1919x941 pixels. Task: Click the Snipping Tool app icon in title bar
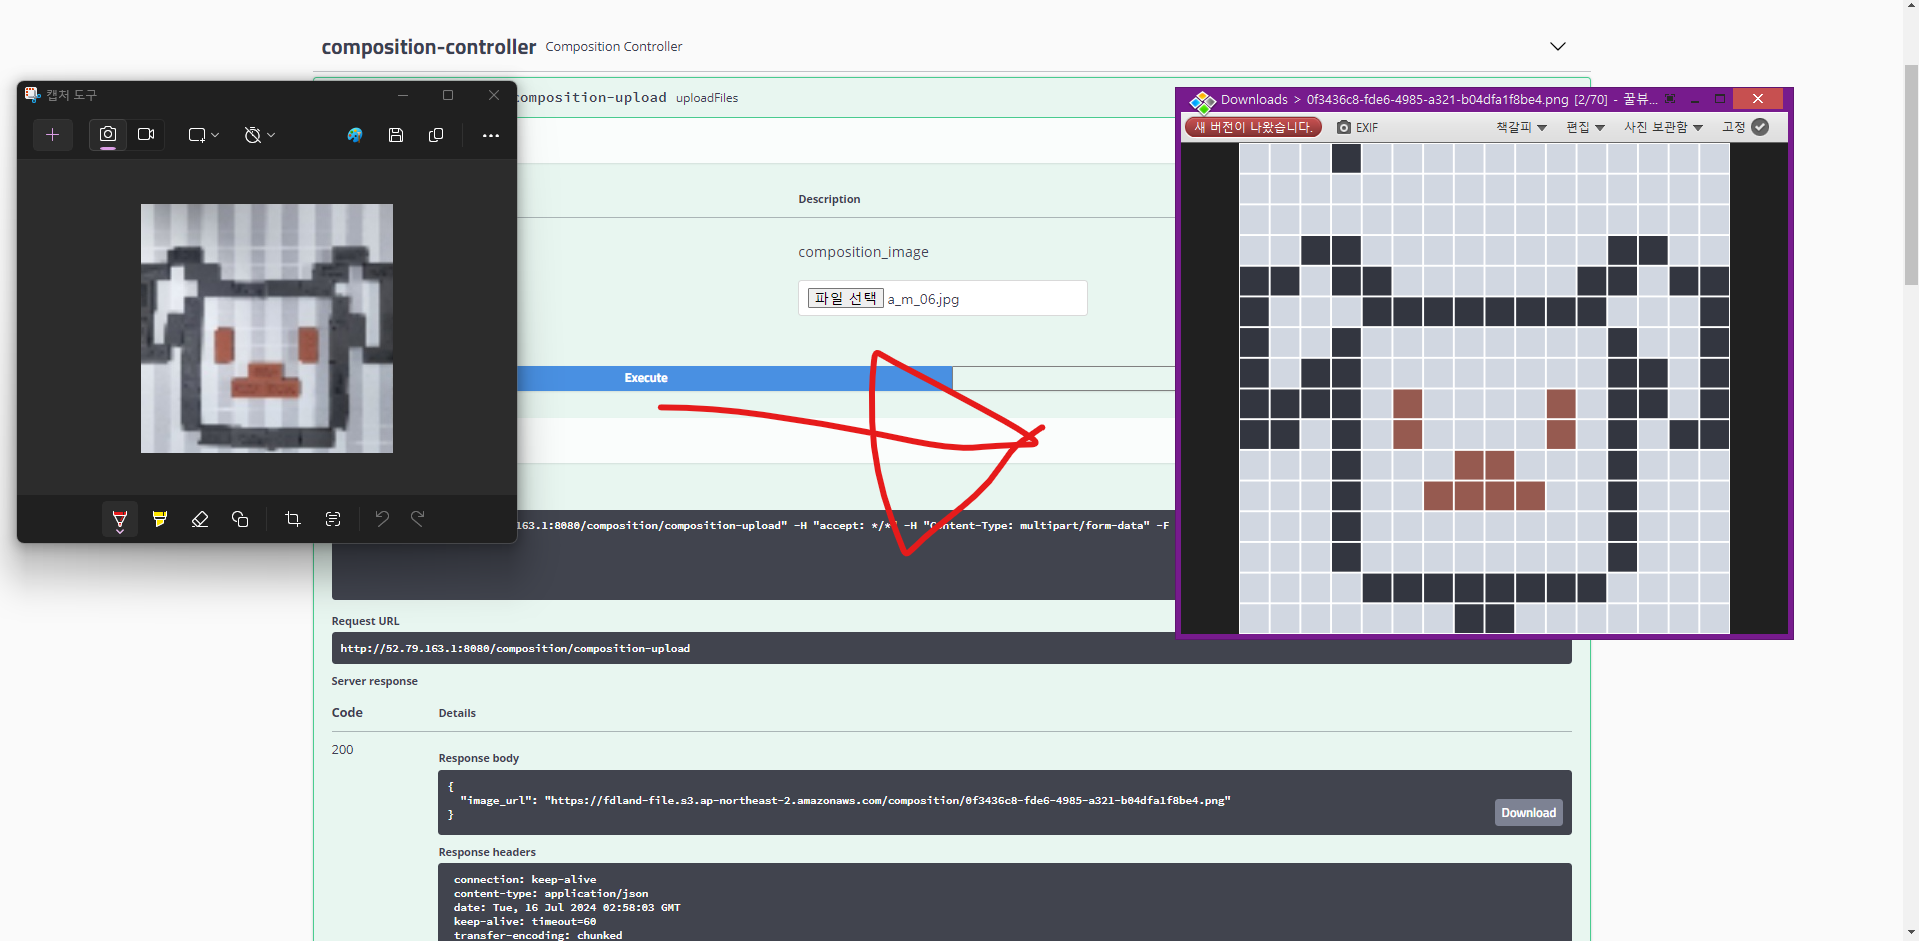coord(32,95)
